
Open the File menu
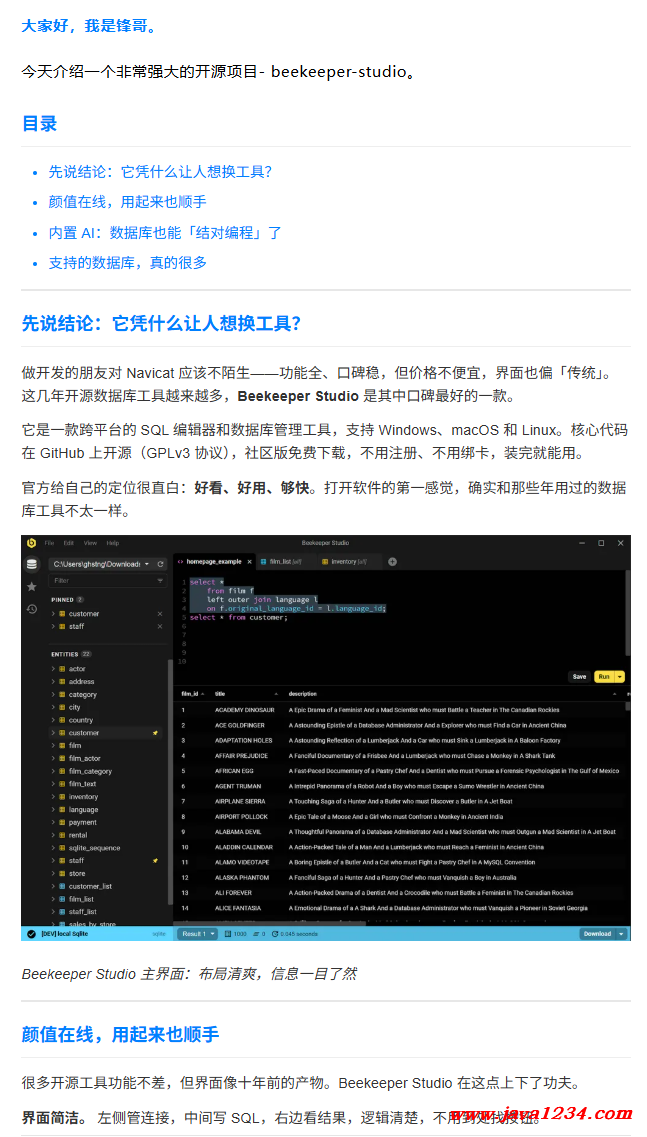[x=49, y=543]
